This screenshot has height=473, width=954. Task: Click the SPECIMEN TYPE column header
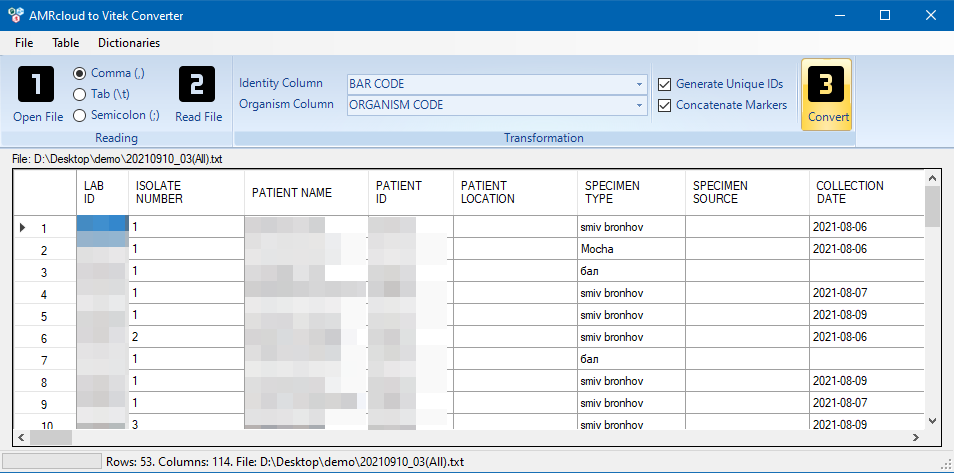click(632, 192)
